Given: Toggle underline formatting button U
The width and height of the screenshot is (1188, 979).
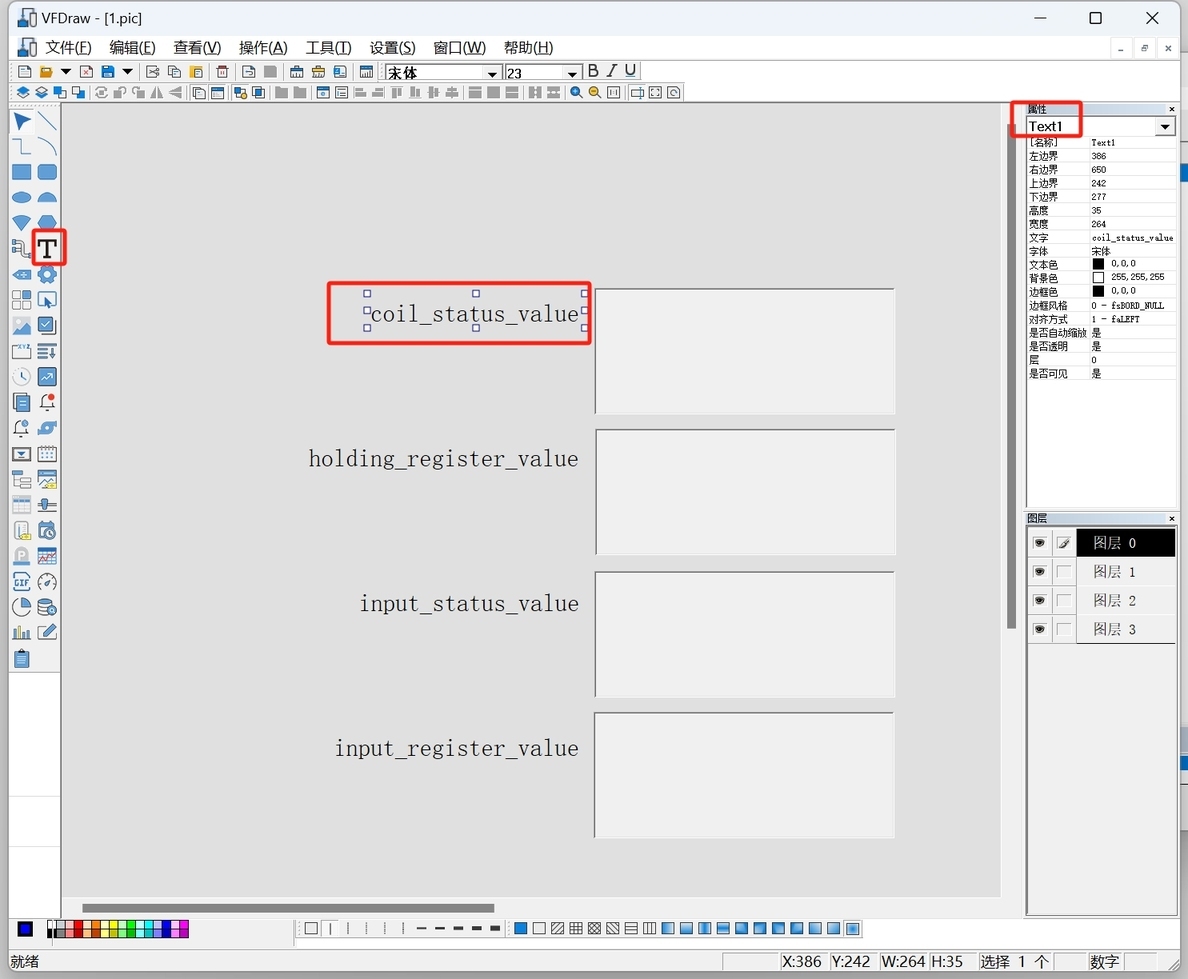Looking at the screenshot, I should (x=630, y=71).
